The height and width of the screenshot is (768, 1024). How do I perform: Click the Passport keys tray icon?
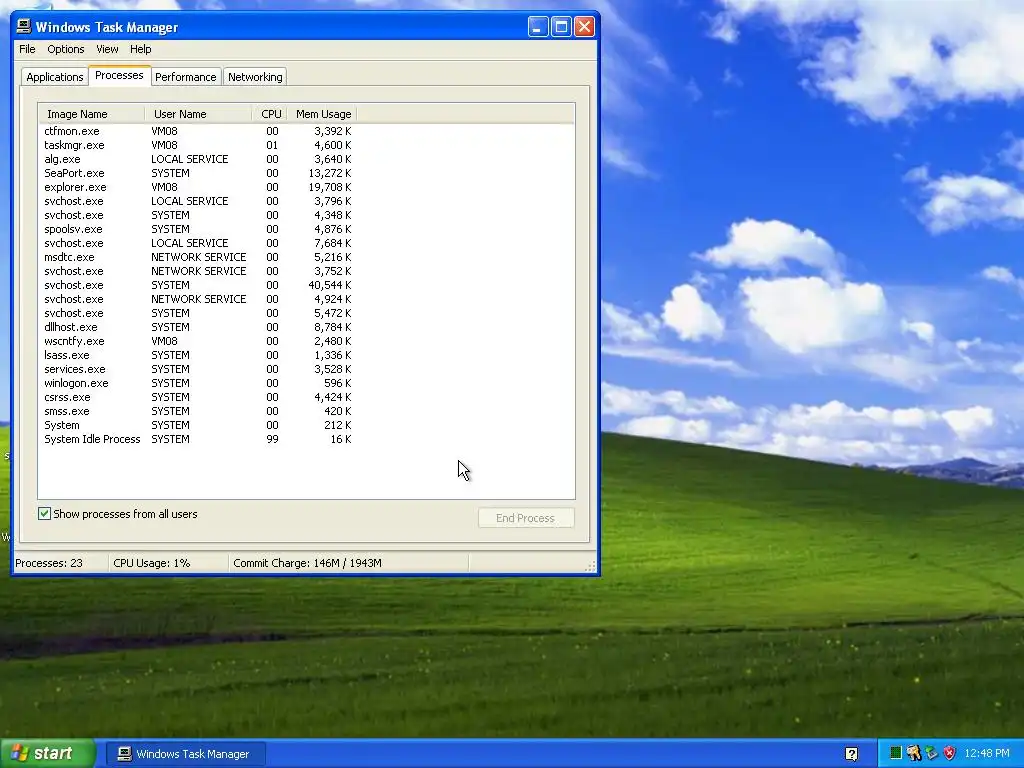click(x=914, y=753)
